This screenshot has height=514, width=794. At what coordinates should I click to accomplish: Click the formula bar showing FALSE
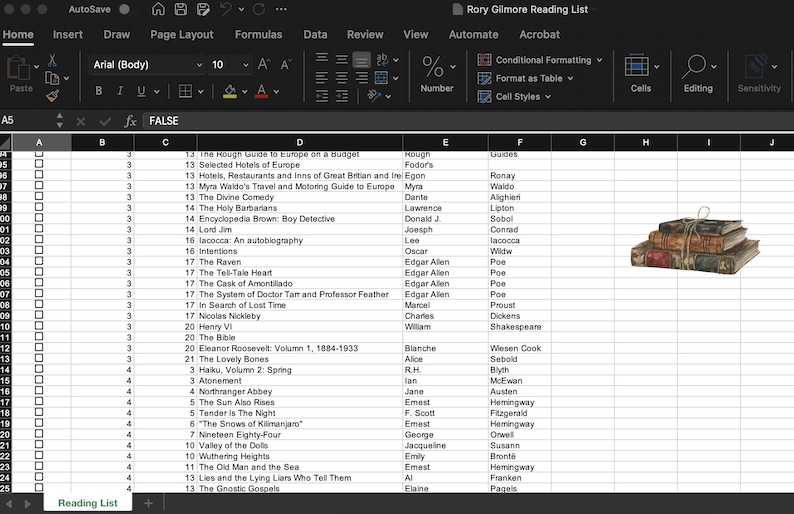coord(468,121)
